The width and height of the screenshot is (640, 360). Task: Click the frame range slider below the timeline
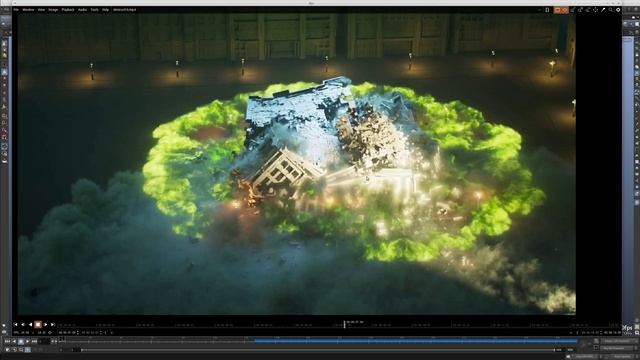point(318,350)
